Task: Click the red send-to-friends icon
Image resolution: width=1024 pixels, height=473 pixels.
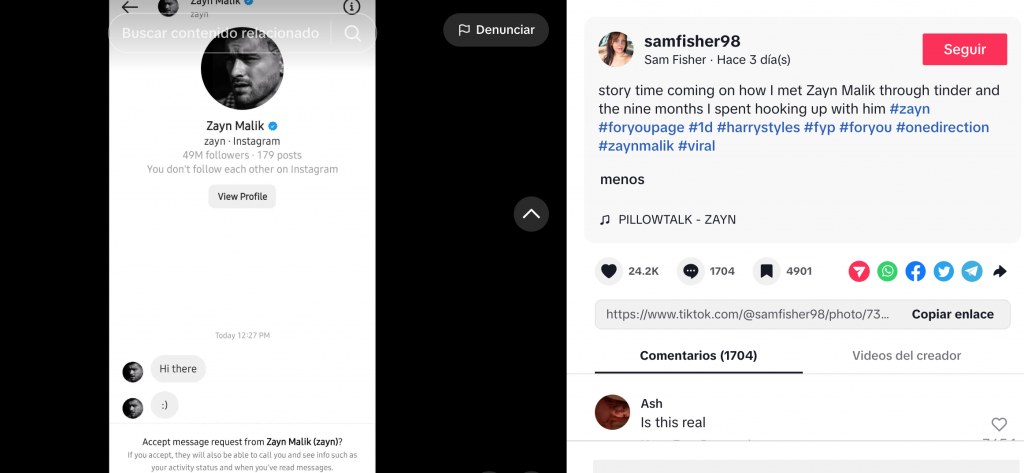Action: point(859,271)
